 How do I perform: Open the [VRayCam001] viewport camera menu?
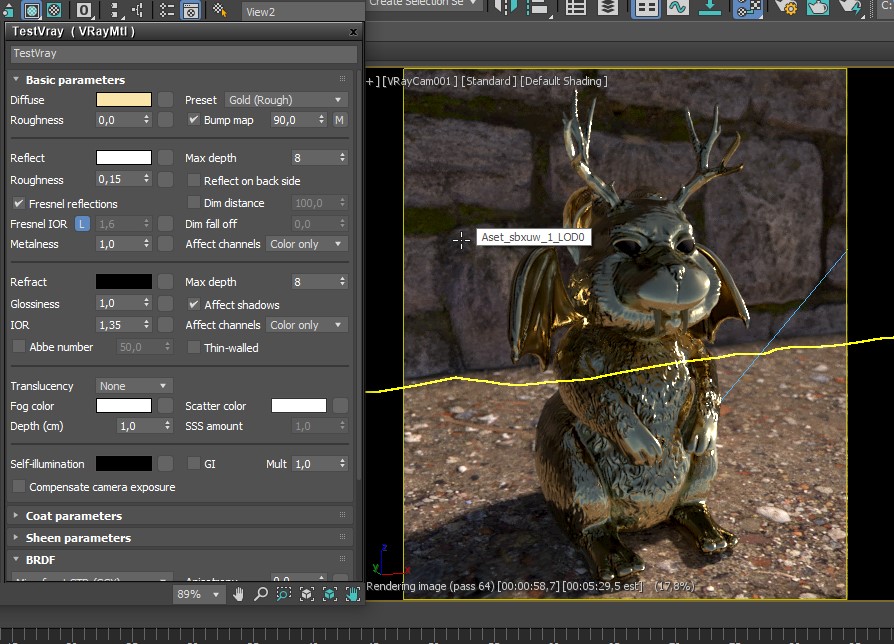[x=420, y=81]
